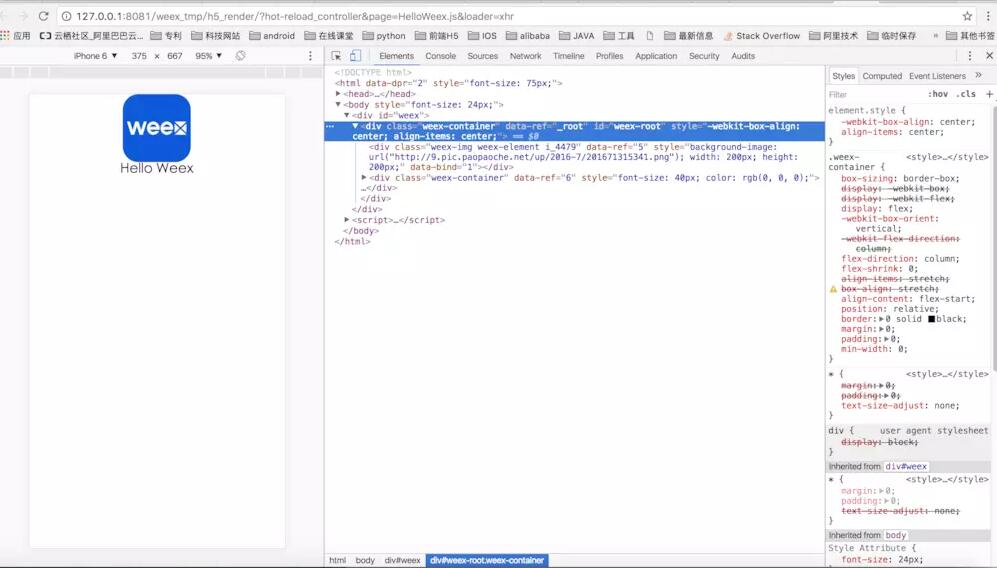Open the Chrome main menu

pos(988,16)
